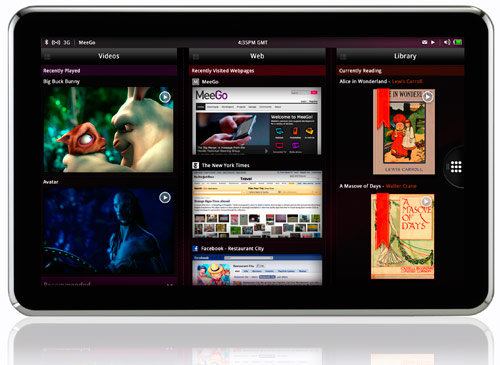Tap the play indicator in status bar

433,42
